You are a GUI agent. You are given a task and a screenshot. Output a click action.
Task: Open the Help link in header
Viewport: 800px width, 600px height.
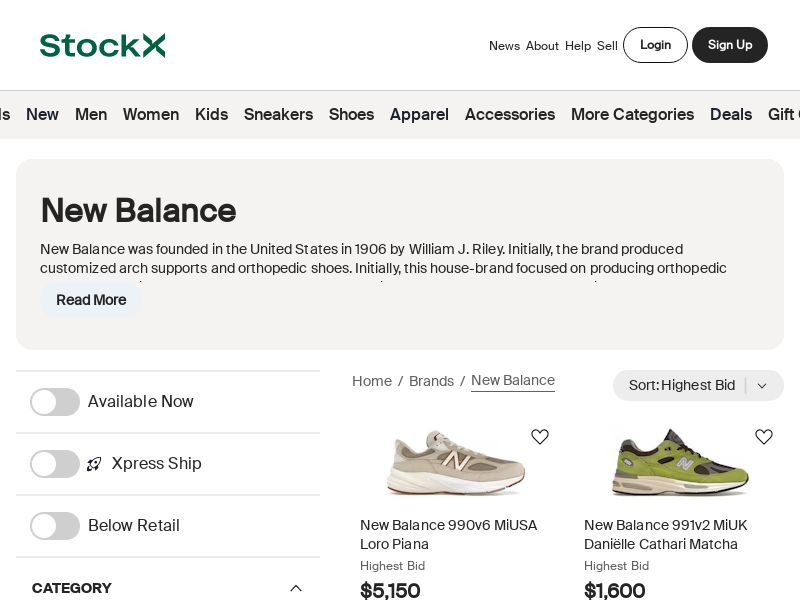tap(578, 46)
